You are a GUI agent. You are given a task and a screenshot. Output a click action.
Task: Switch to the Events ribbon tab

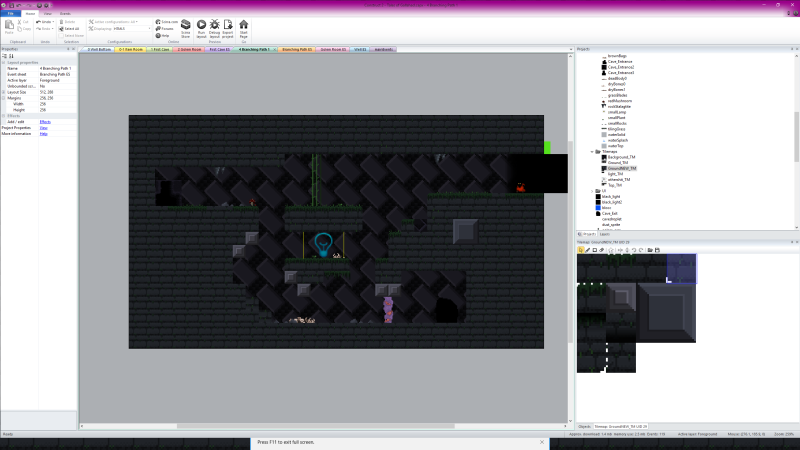(x=65, y=14)
